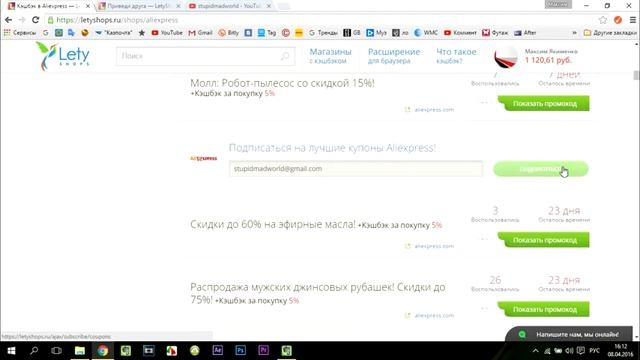The height and width of the screenshot is (360, 640).
Task: Switch to the stupidmadworld YouTube tab
Action: point(229,6)
